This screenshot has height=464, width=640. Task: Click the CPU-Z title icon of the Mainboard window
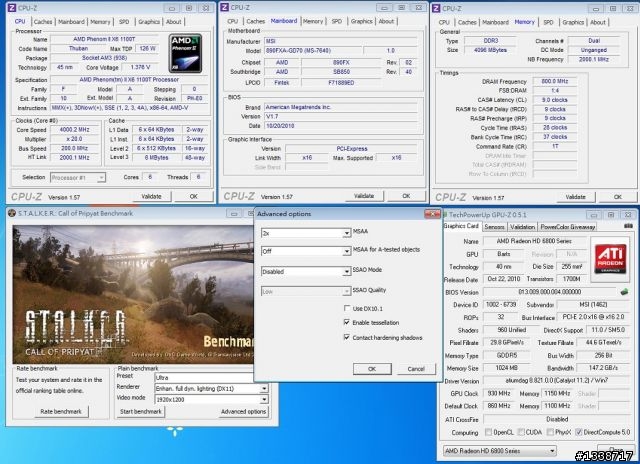[224, 7]
